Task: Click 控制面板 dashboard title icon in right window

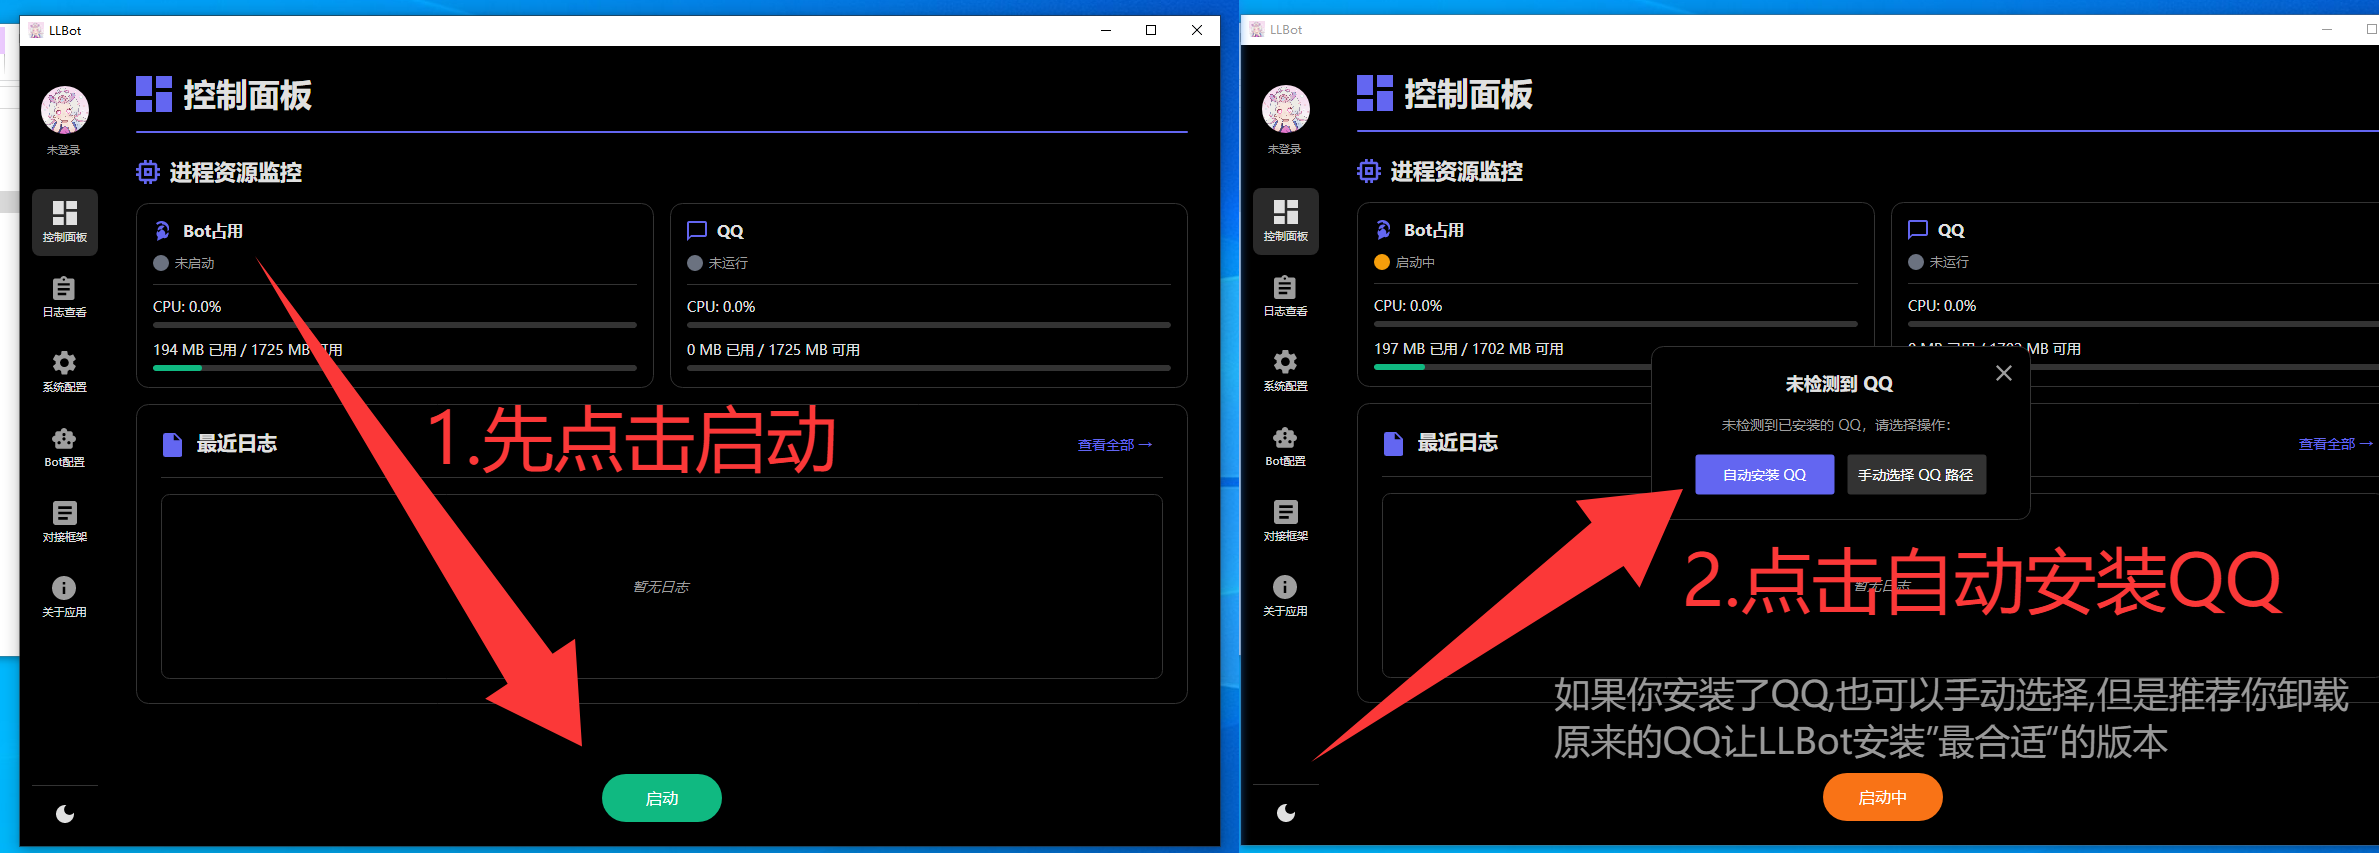Action: click(x=1375, y=93)
